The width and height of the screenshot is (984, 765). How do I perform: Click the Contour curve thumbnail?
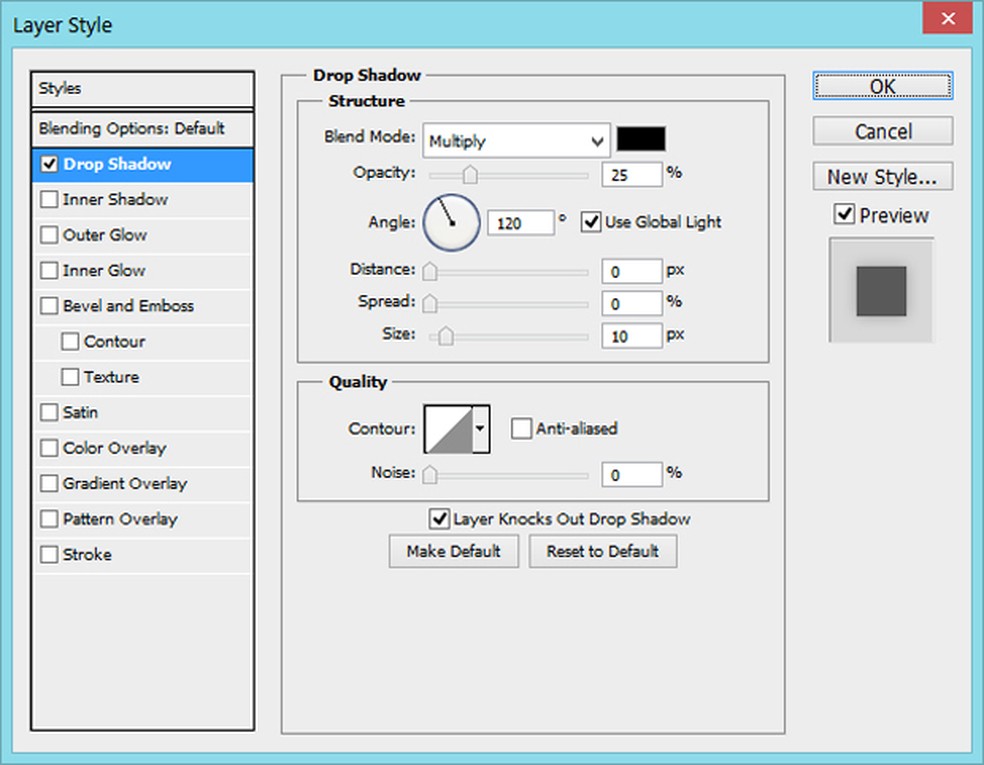(x=448, y=429)
